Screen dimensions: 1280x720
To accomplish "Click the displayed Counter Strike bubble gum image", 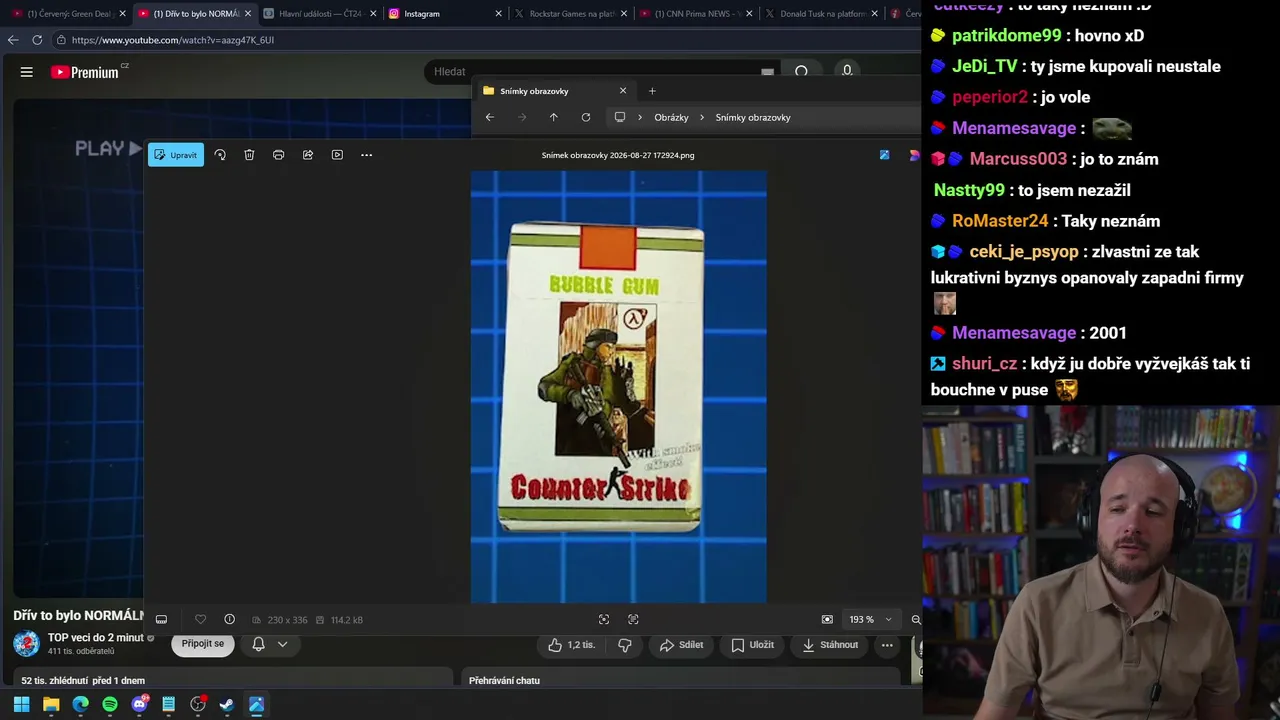I will (618, 387).
